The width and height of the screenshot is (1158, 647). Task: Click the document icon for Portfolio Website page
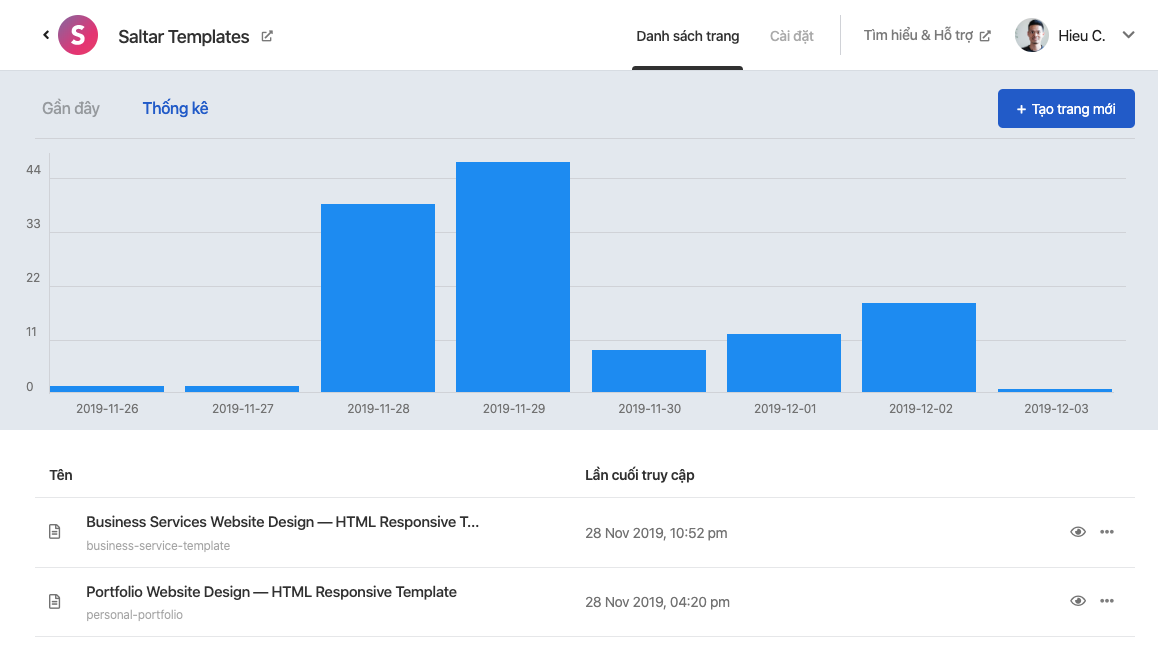(x=55, y=601)
